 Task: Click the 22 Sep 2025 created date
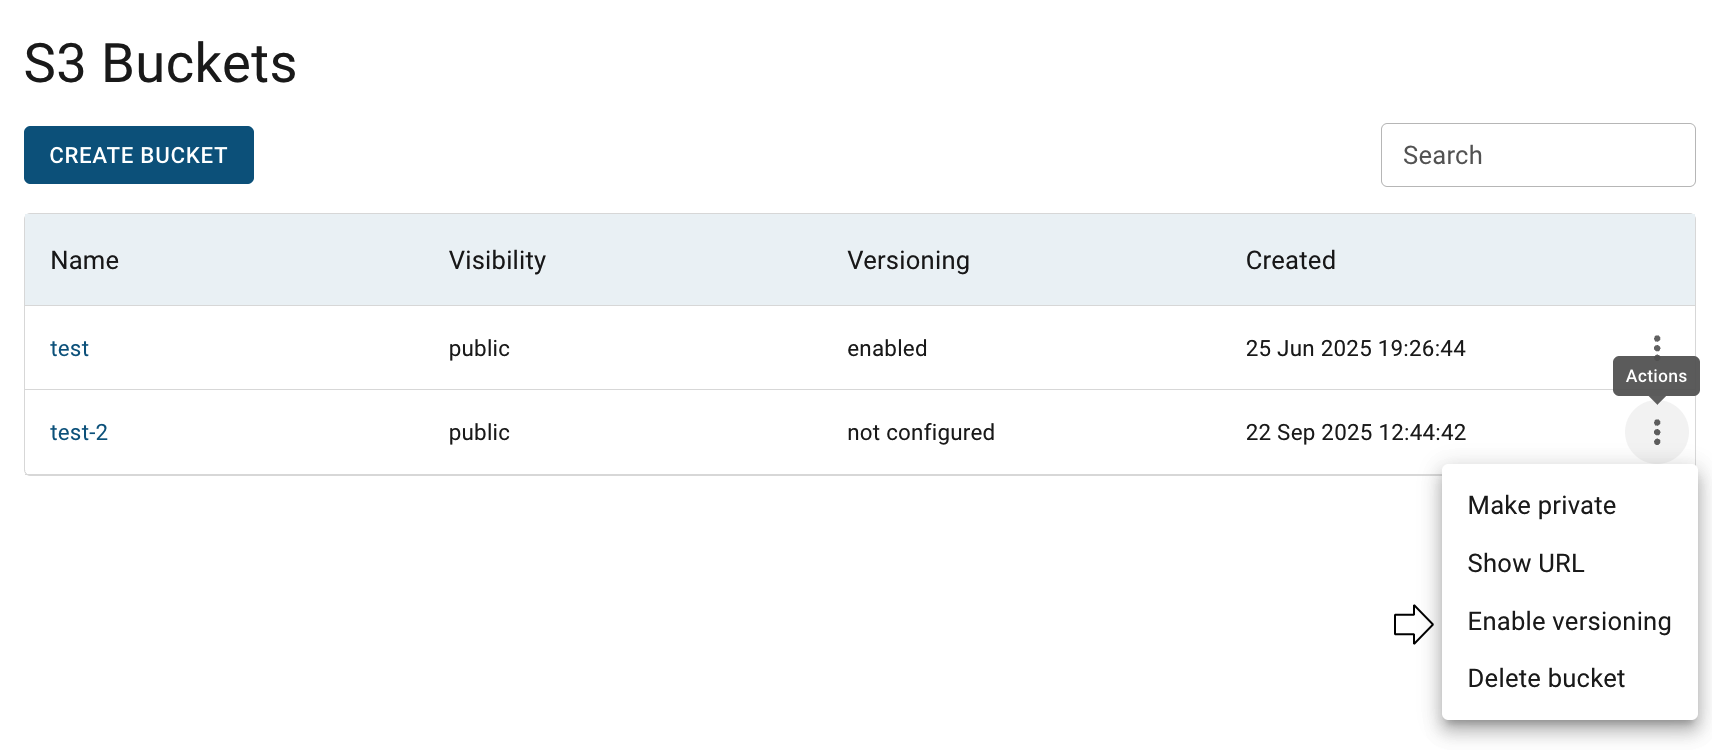(x=1355, y=432)
